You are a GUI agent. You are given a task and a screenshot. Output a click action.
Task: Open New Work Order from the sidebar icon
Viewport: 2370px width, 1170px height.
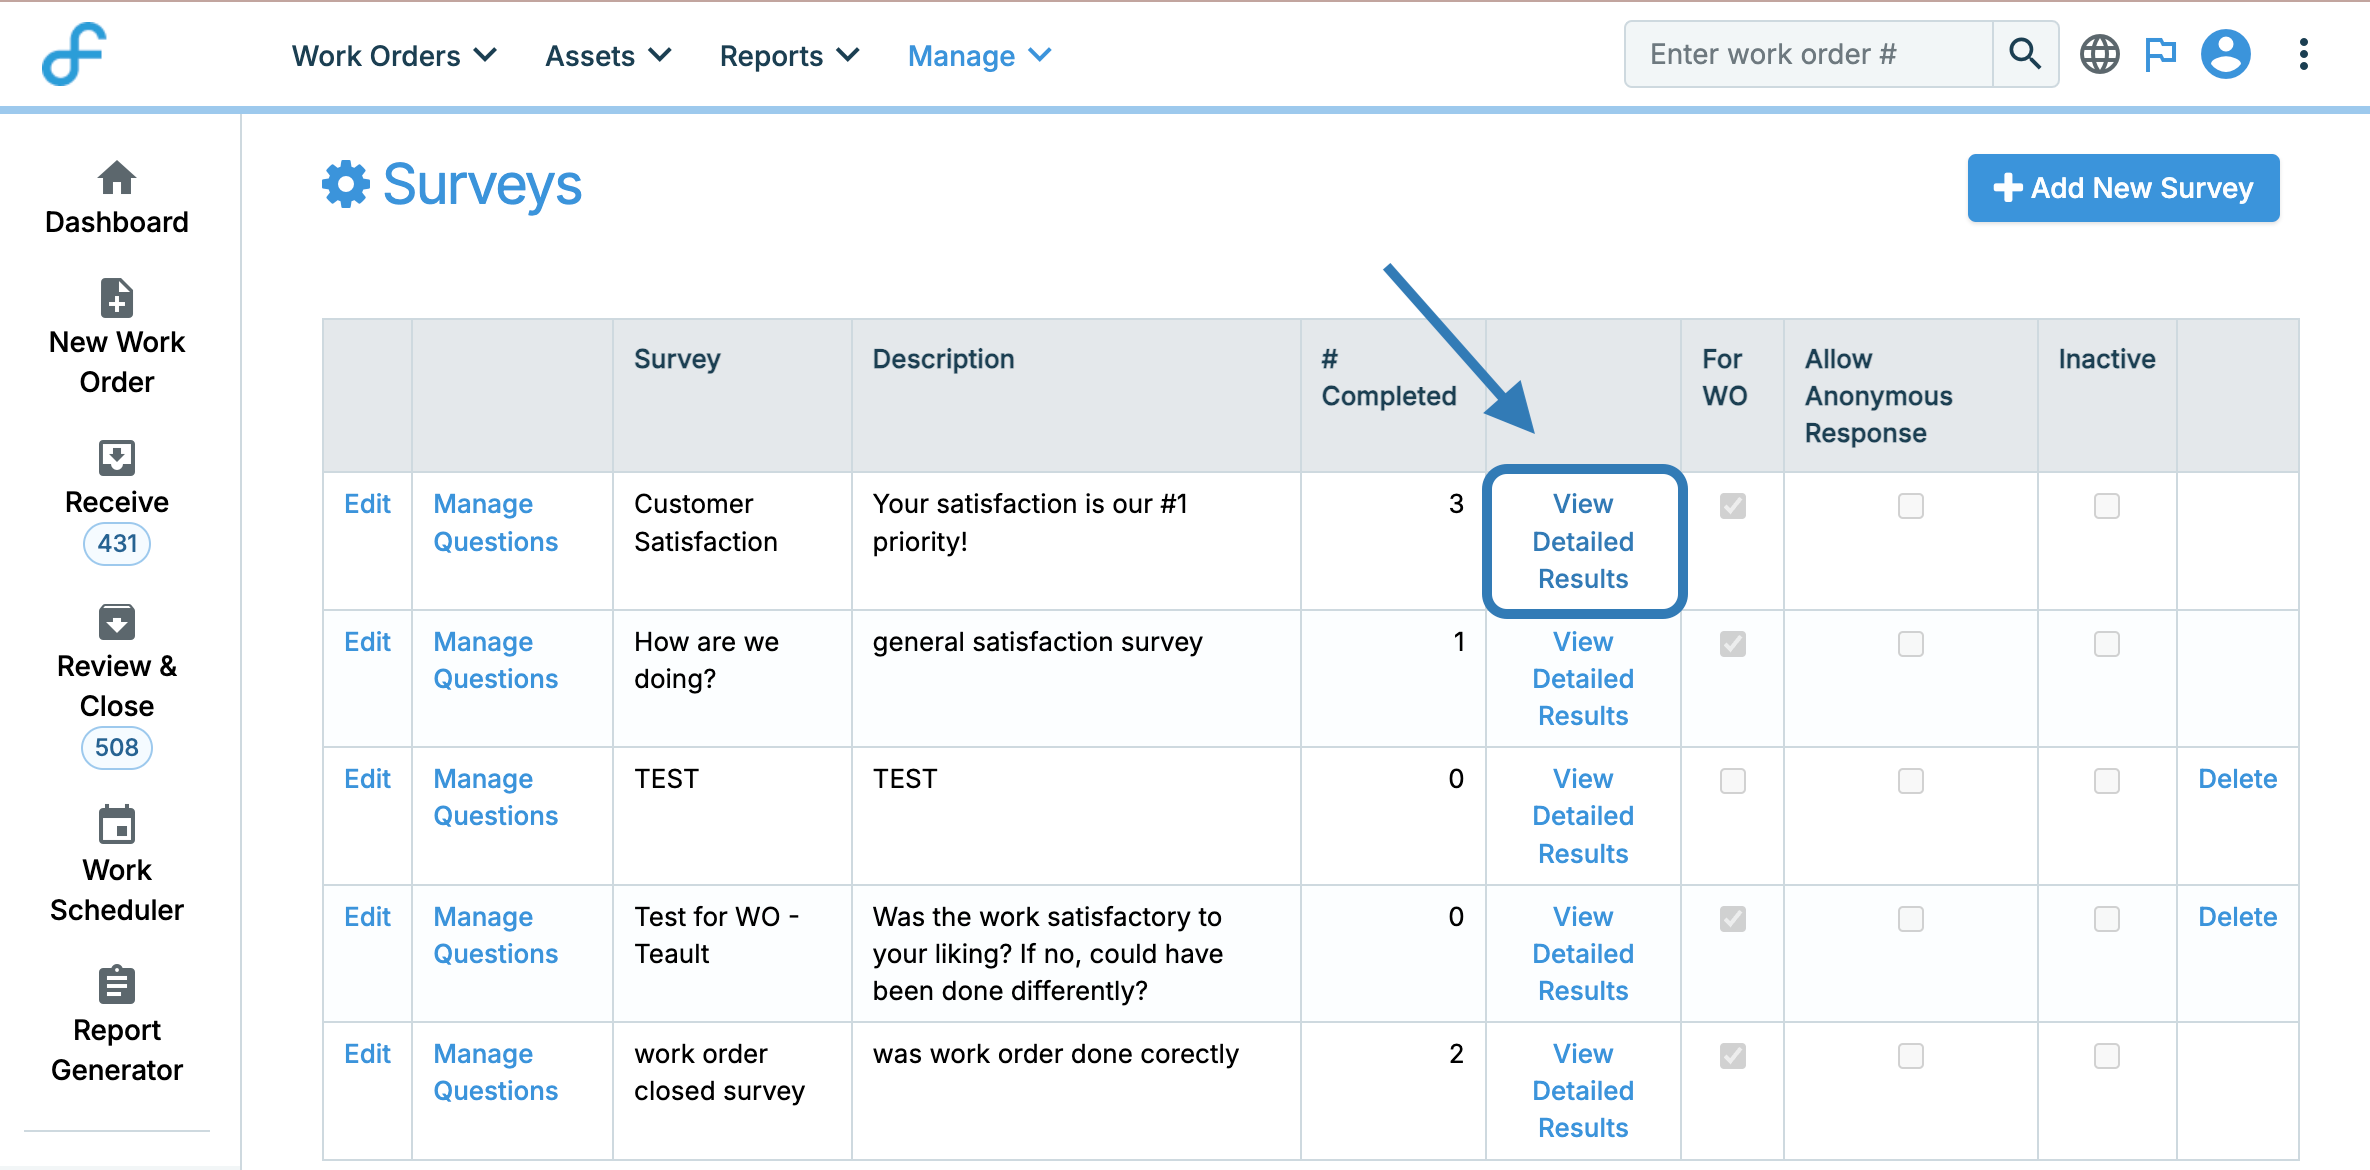pos(116,298)
